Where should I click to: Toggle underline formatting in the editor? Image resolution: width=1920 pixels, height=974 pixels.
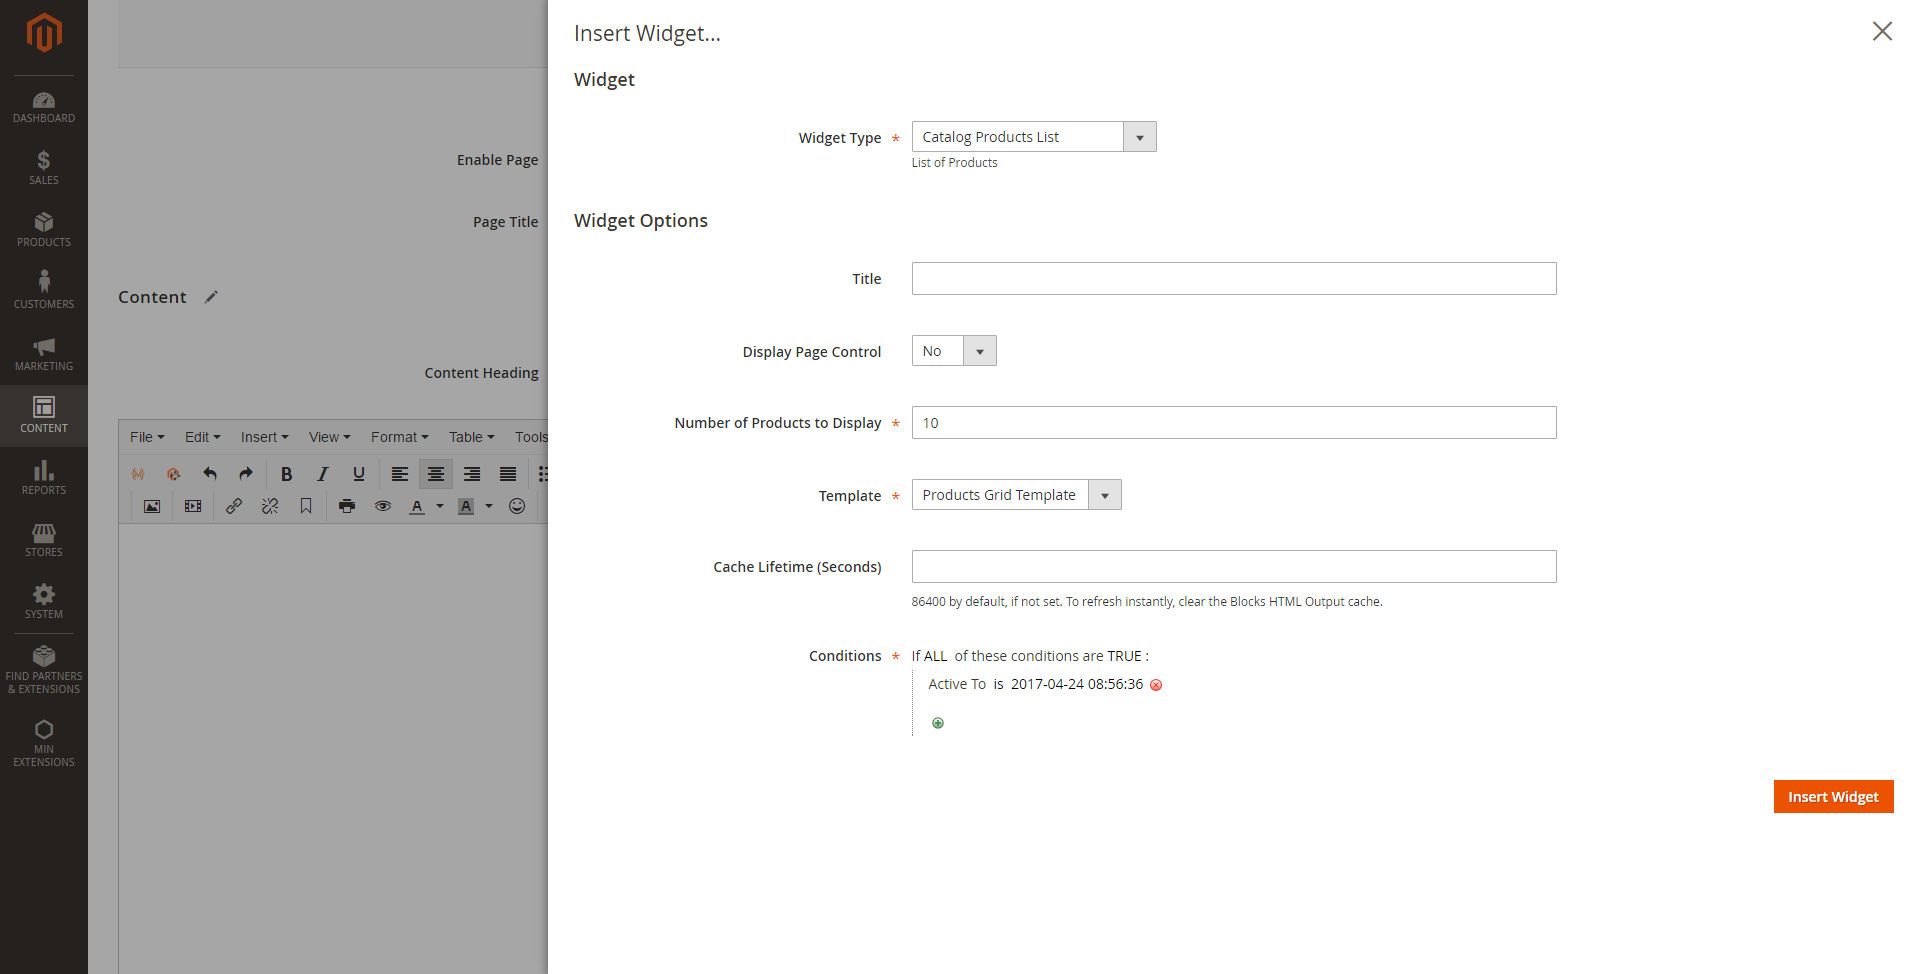pyautogui.click(x=359, y=474)
